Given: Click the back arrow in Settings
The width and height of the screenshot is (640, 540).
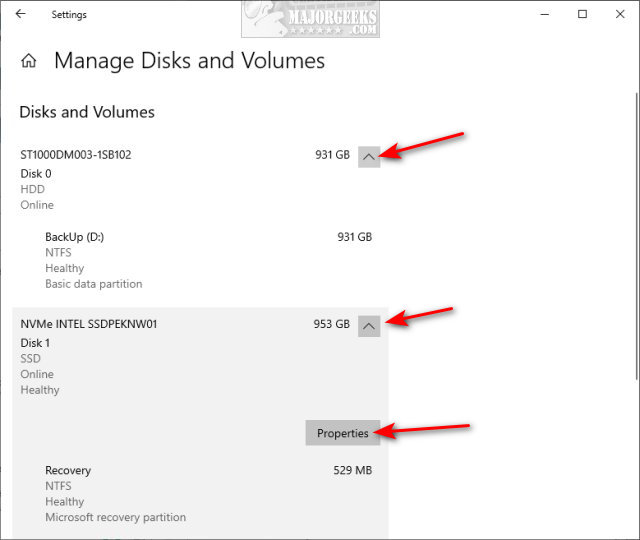Looking at the screenshot, I should click(21, 15).
